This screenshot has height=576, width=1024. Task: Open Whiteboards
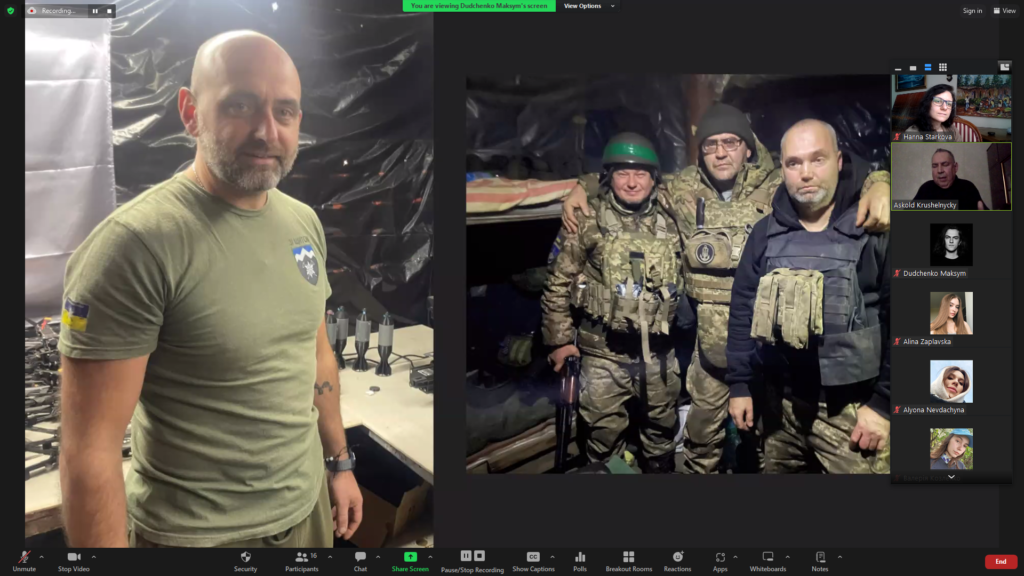point(768,561)
